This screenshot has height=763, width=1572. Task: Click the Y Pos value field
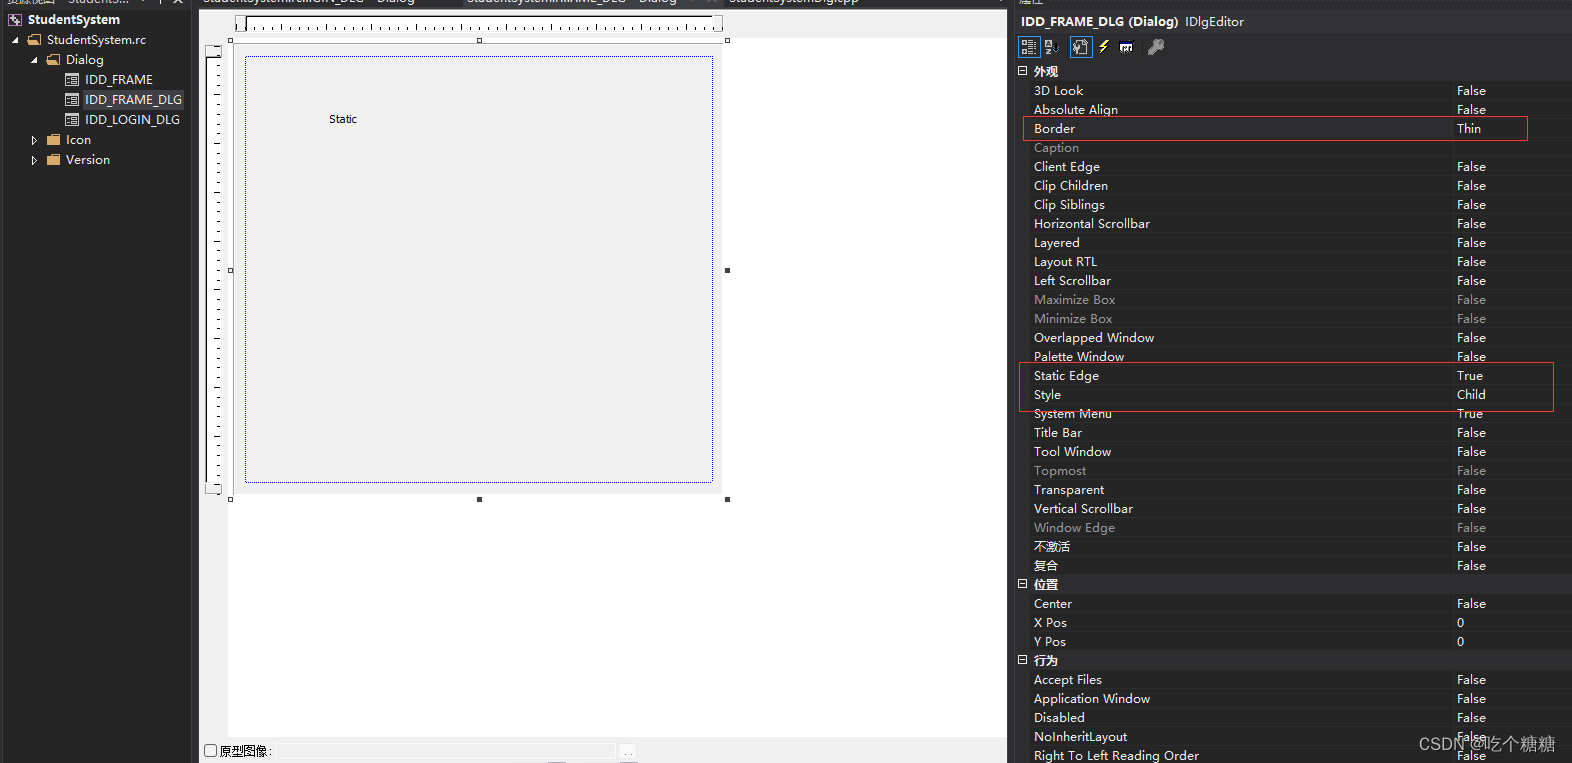tap(1513, 642)
